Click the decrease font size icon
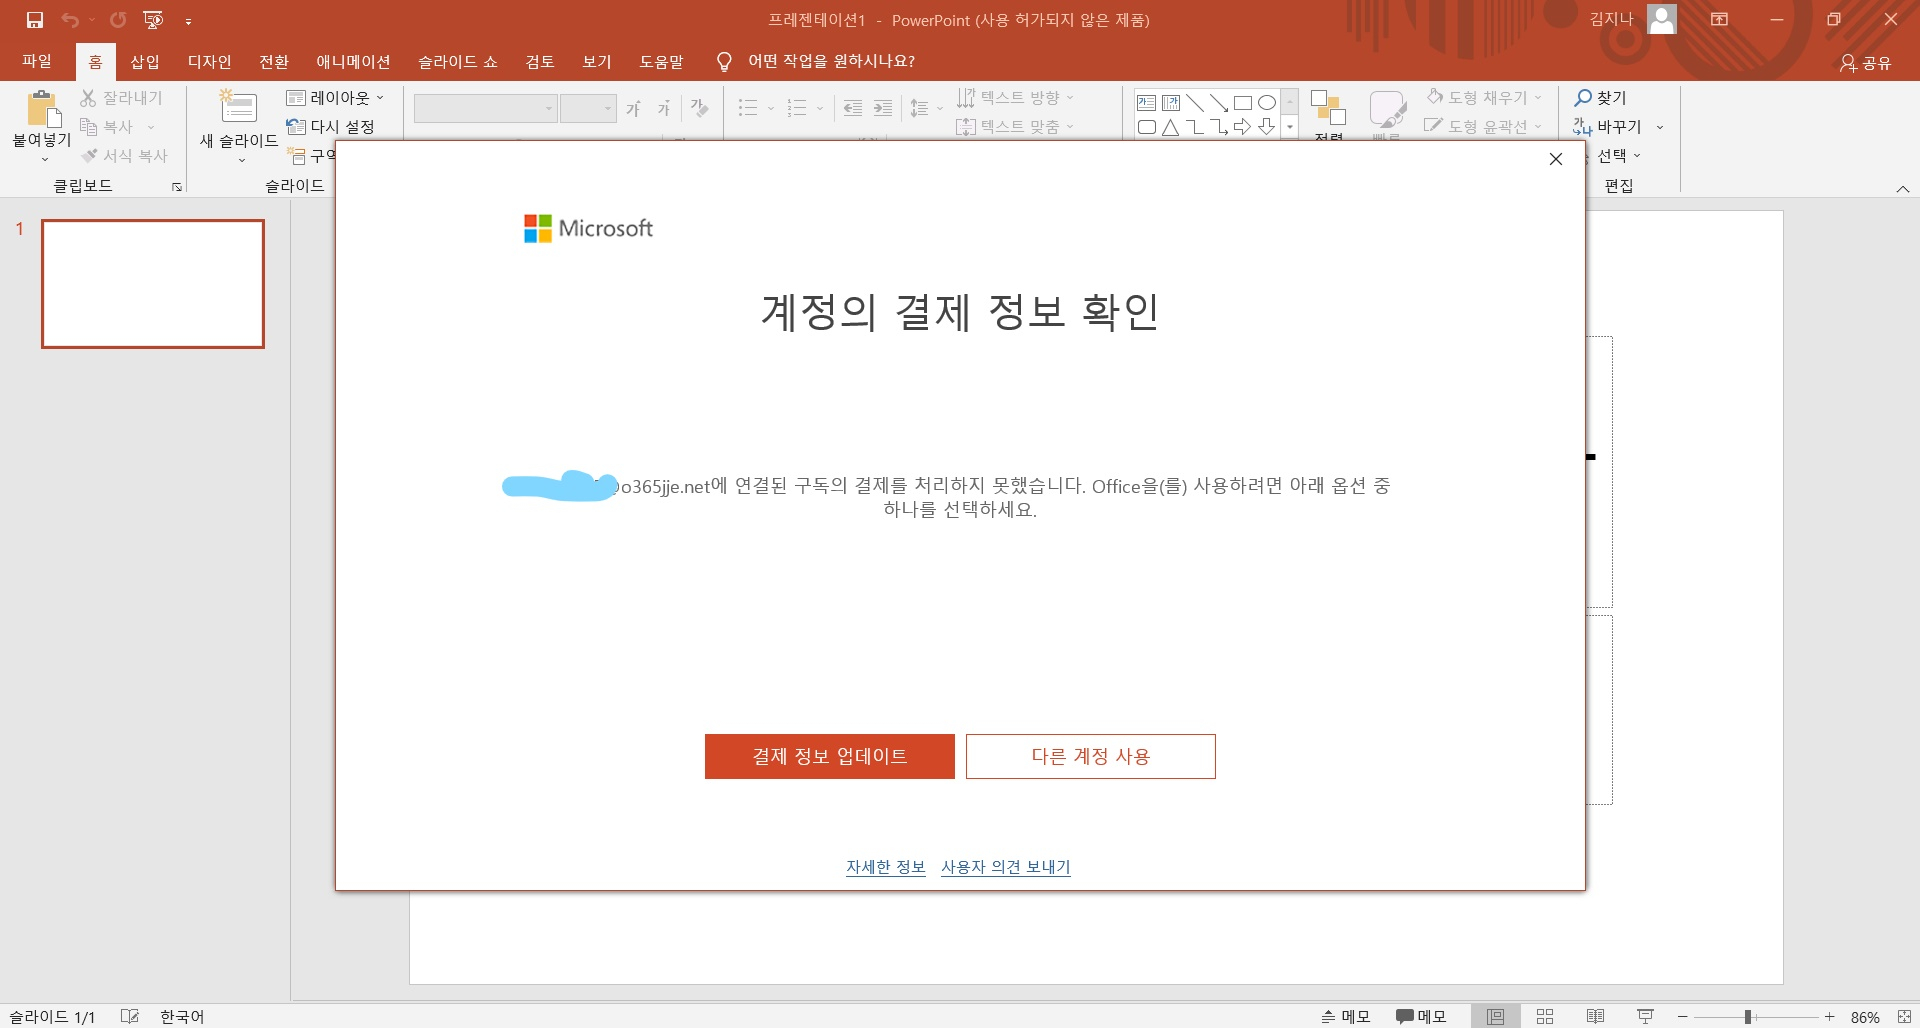Screen dimensions: 1920x1028 (663, 109)
